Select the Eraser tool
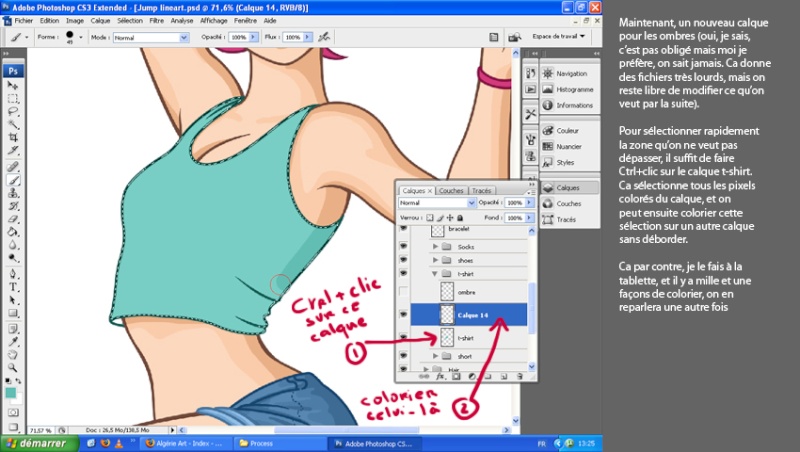This screenshot has width=800, height=452. pyautogui.click(x=13, y=219)
